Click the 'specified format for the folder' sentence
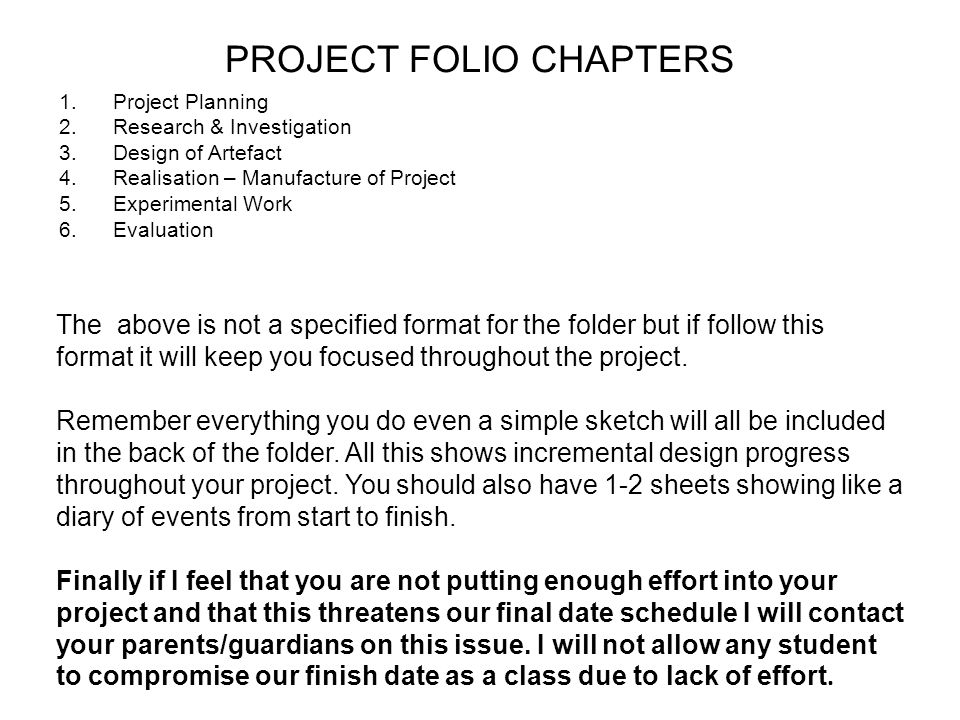Image resolution: width=960 pixels, height=720 pixels. pos(440,324)
